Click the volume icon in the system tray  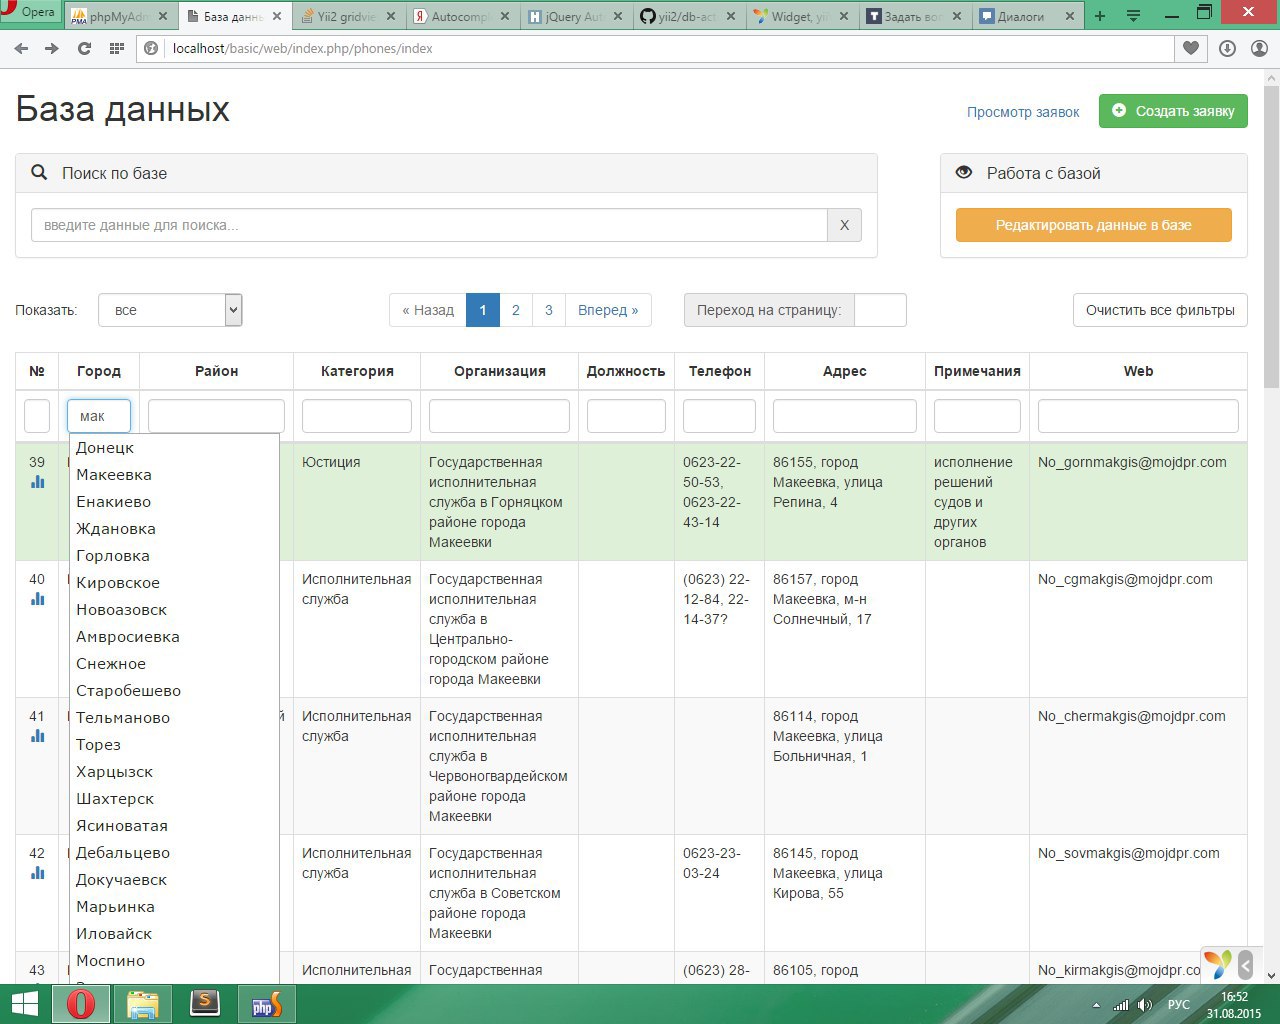pos(1145,1005)
